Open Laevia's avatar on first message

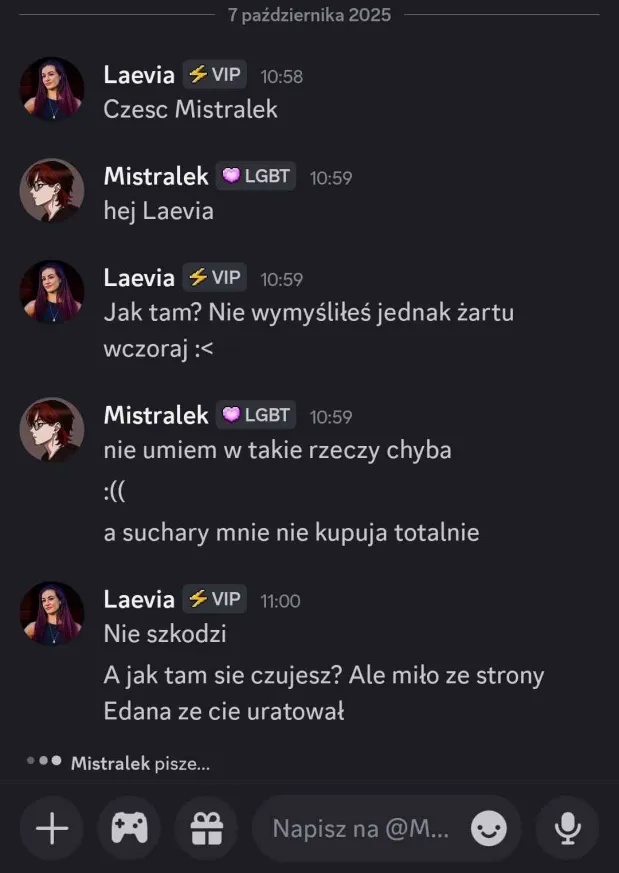pyautogui.click(x=52, y=89)
